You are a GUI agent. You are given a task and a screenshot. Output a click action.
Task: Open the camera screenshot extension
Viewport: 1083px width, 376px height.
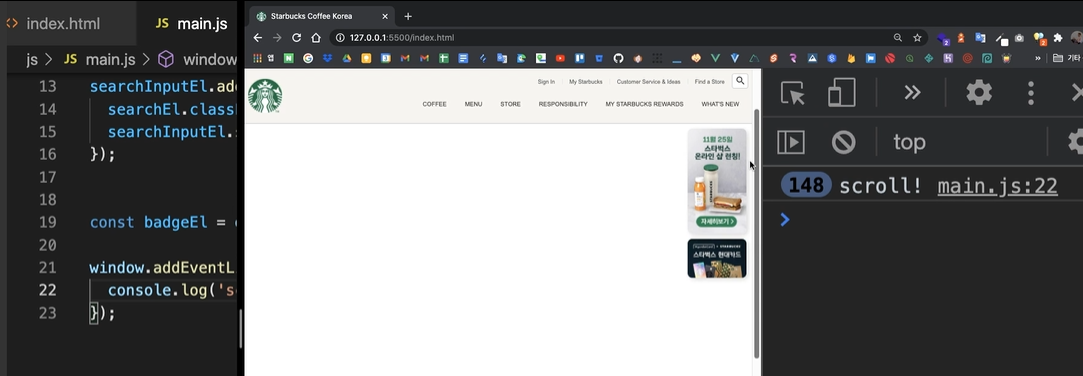1019,38
